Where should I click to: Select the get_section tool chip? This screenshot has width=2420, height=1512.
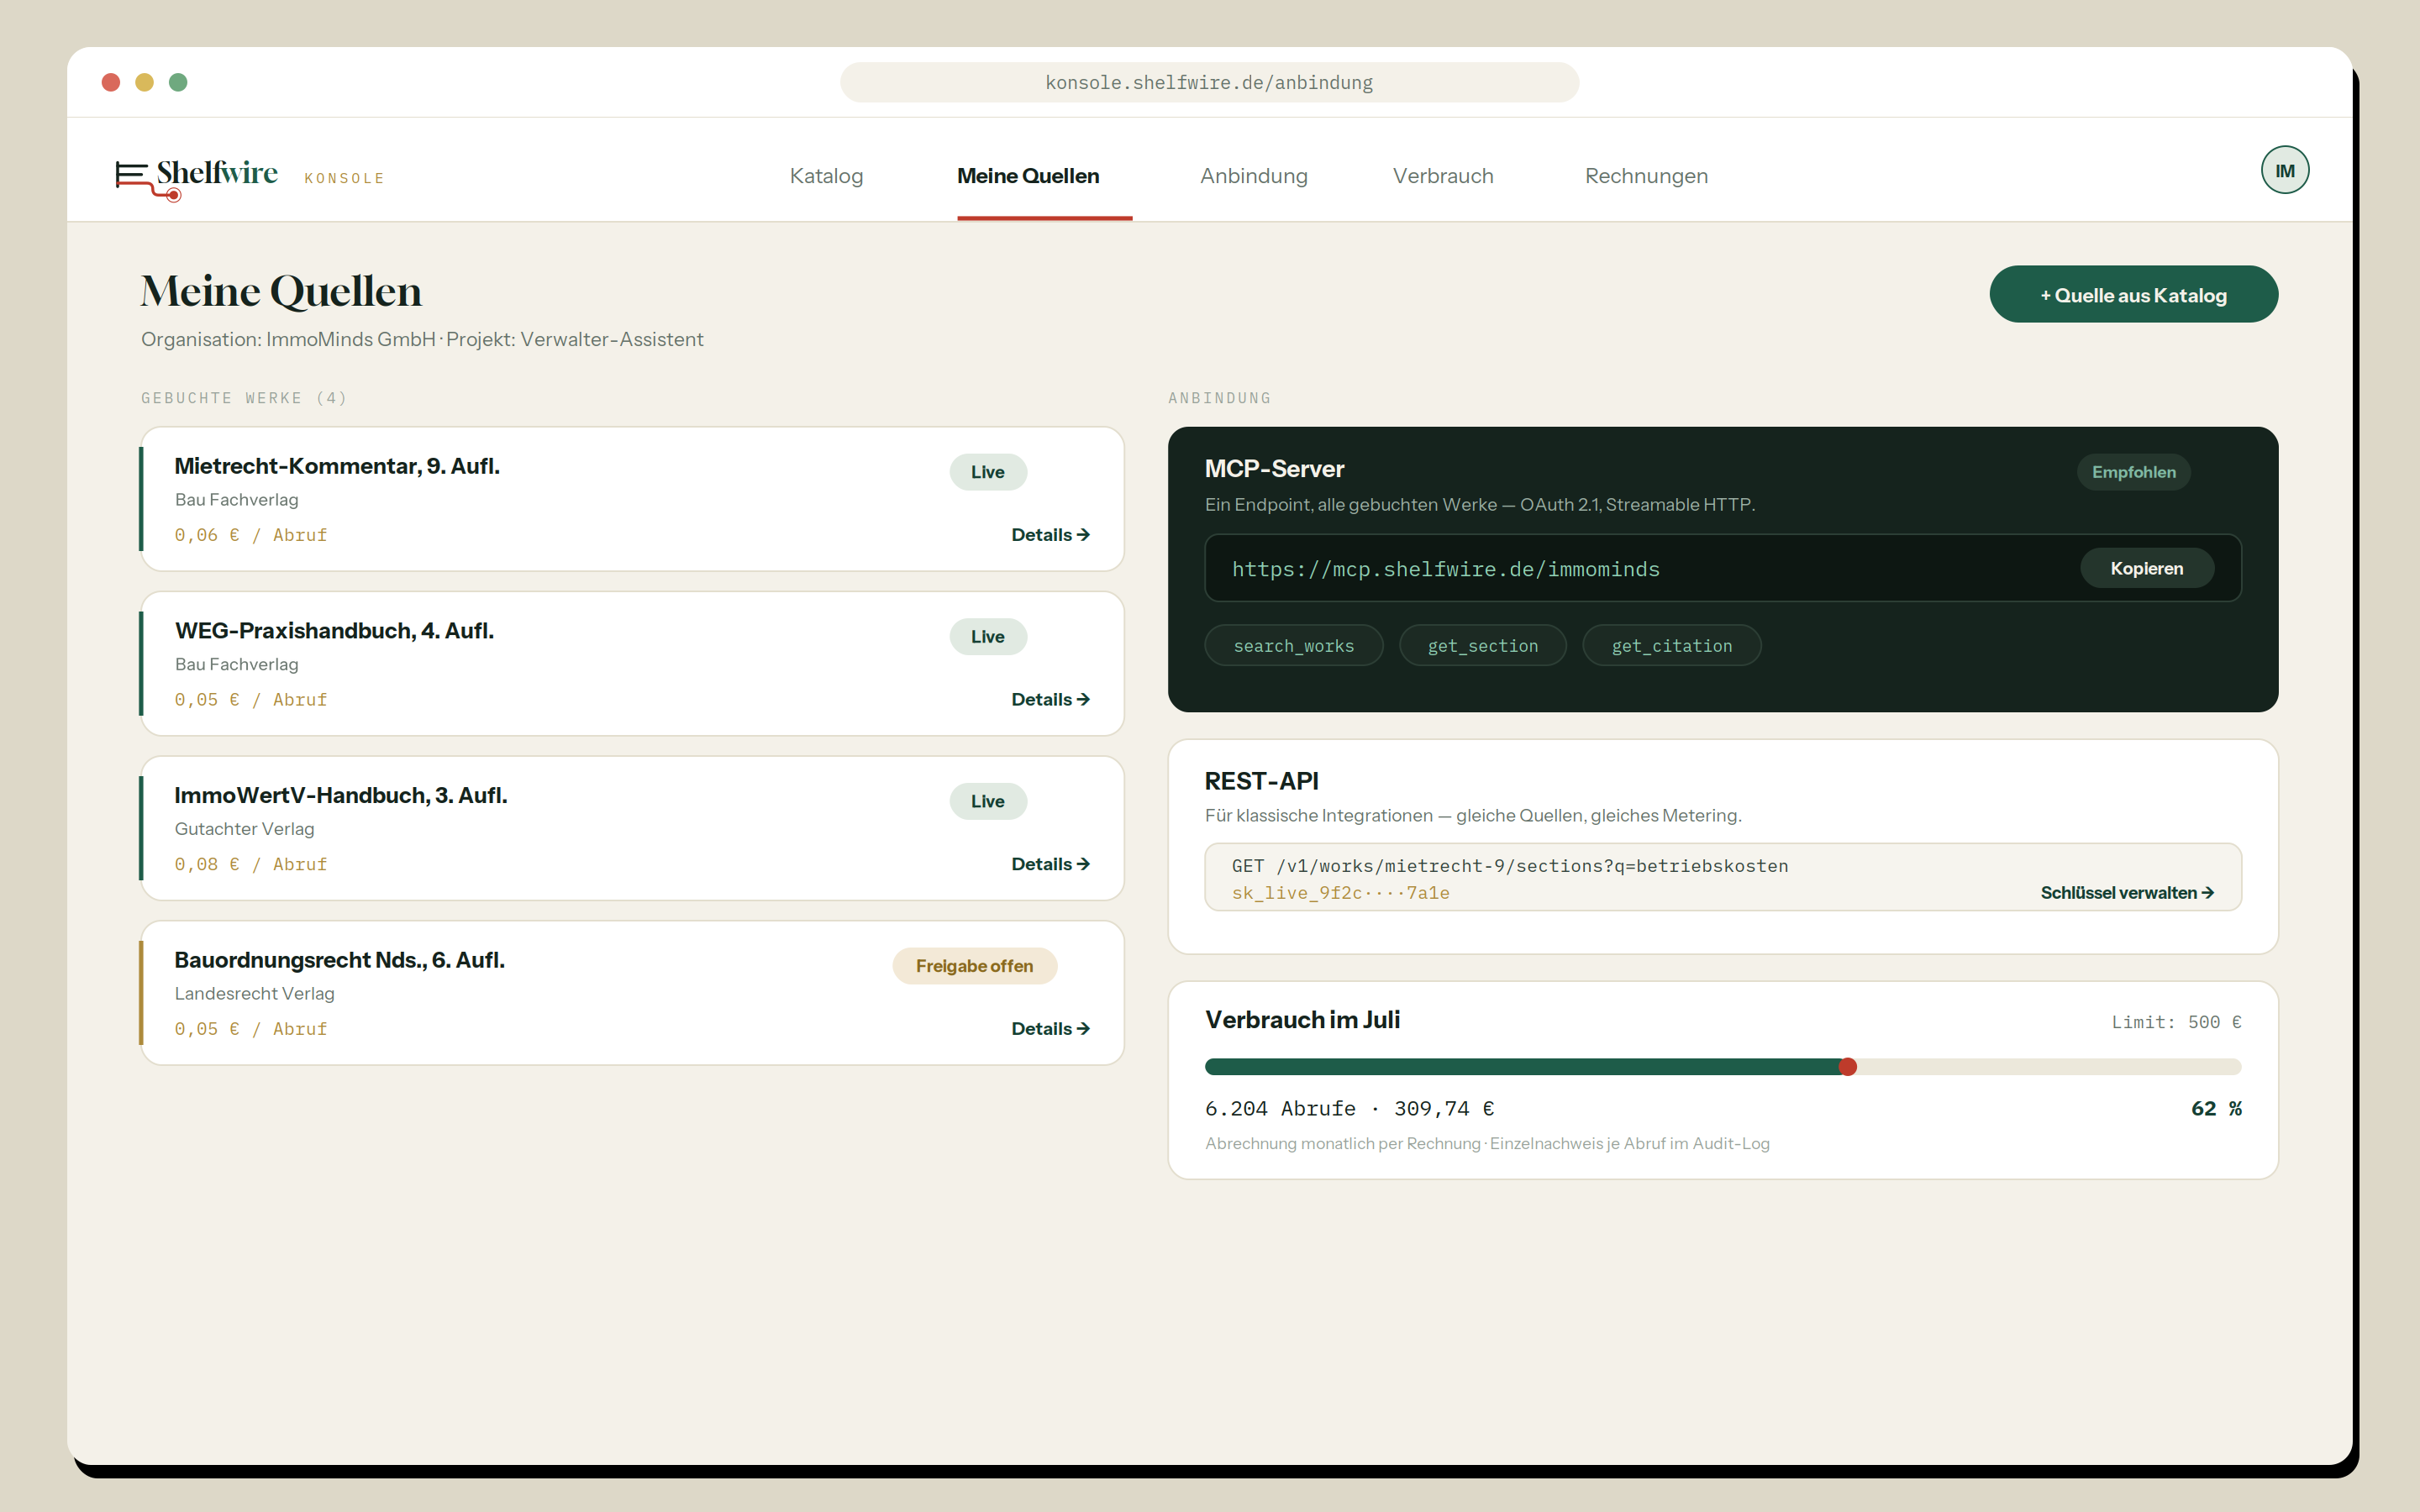[1482, 646]
